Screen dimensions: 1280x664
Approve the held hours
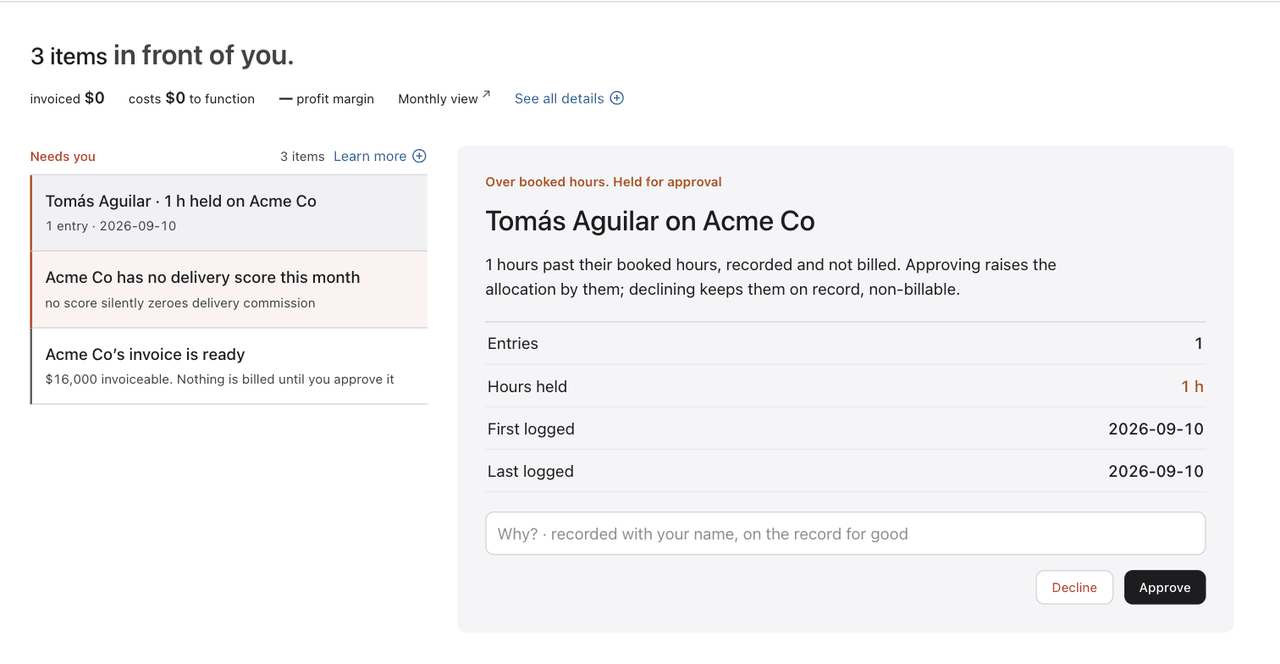(x=1165, y=587)
